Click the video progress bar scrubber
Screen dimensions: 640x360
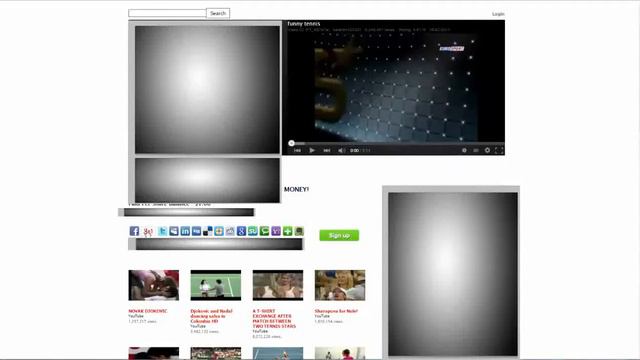click(291, 143)
